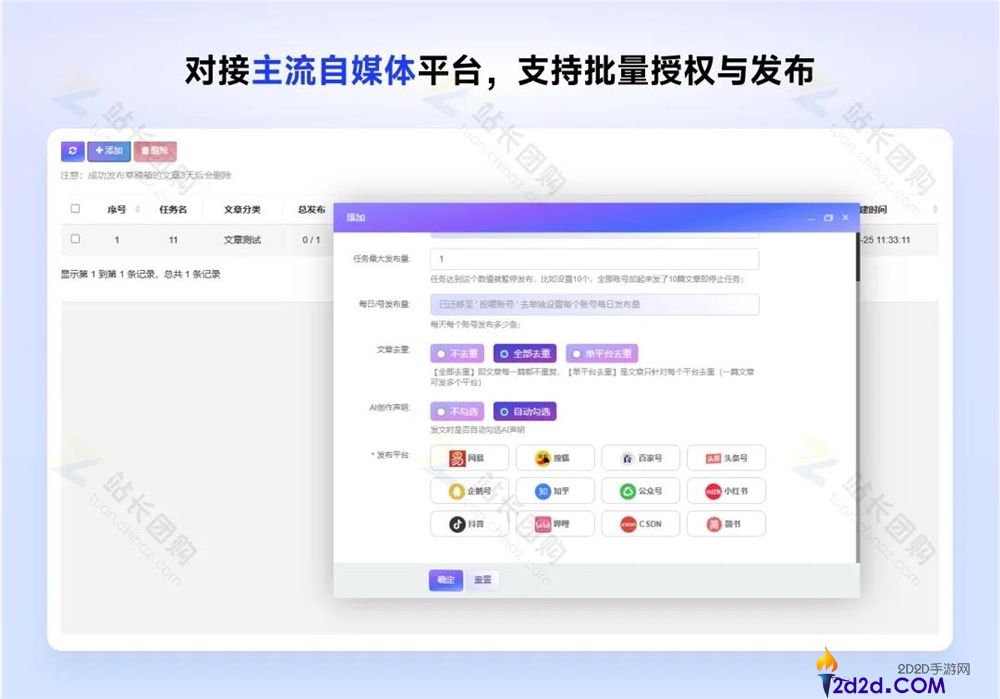Maximize the 添加 dialog window

828,218
